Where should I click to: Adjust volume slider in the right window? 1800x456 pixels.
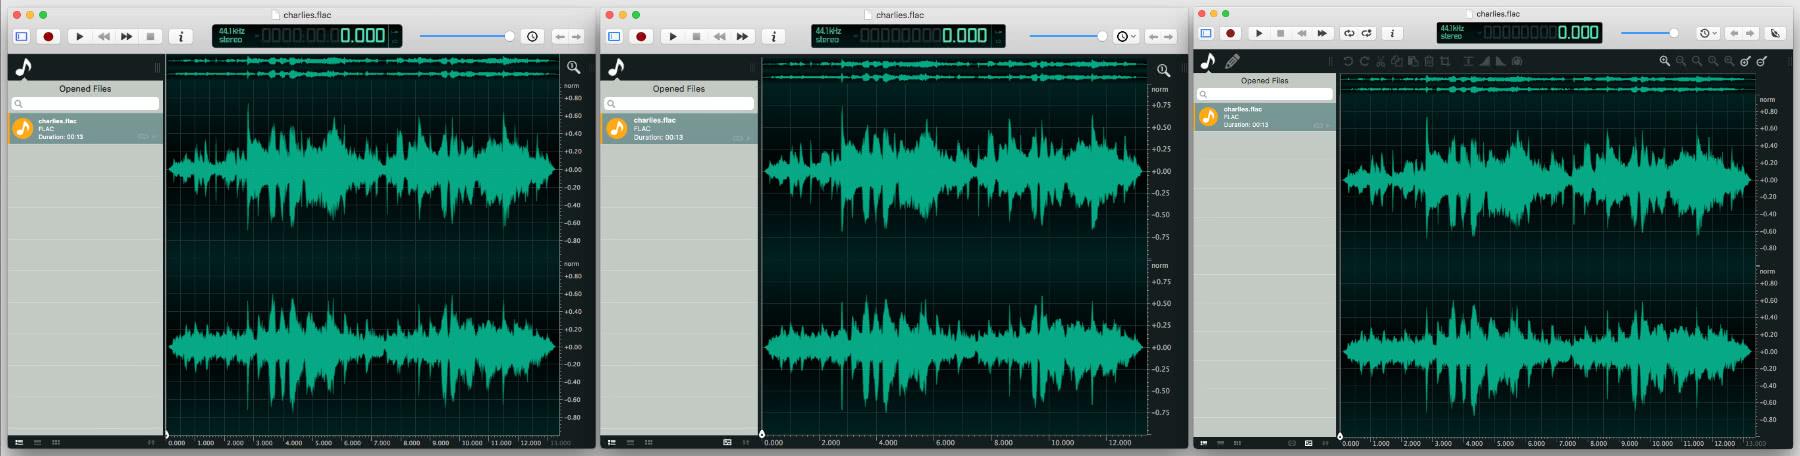pyautogui.click(x=1649, y=33)
